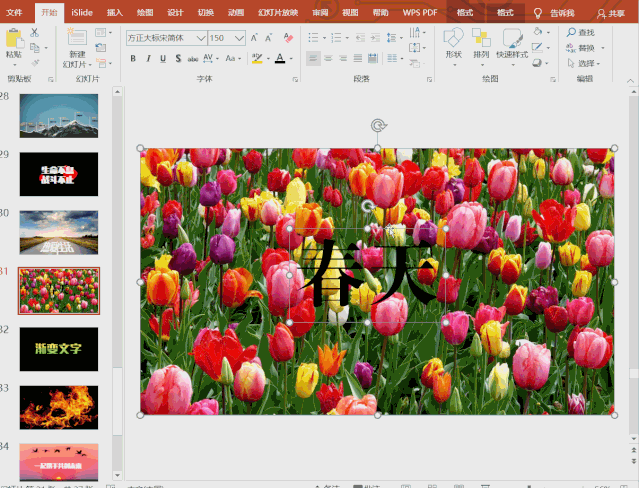Select slide 33 fire thumbnail
639x488 pixels.
point(59,407)
